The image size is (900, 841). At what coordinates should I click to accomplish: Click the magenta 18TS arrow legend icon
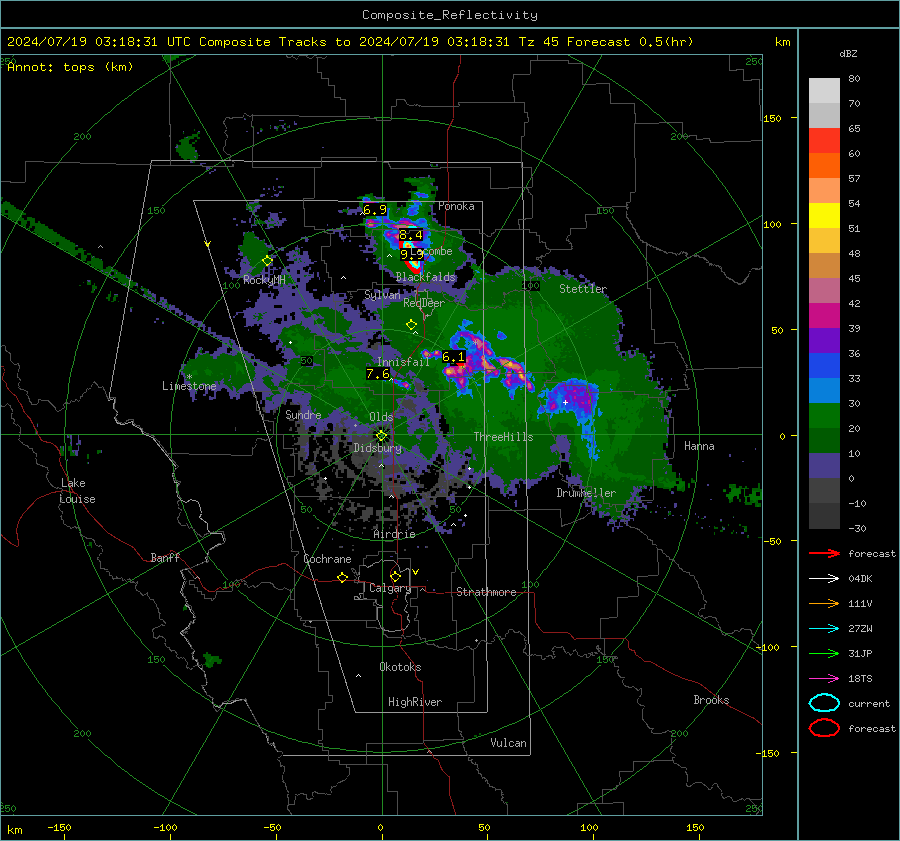(824, 679)
